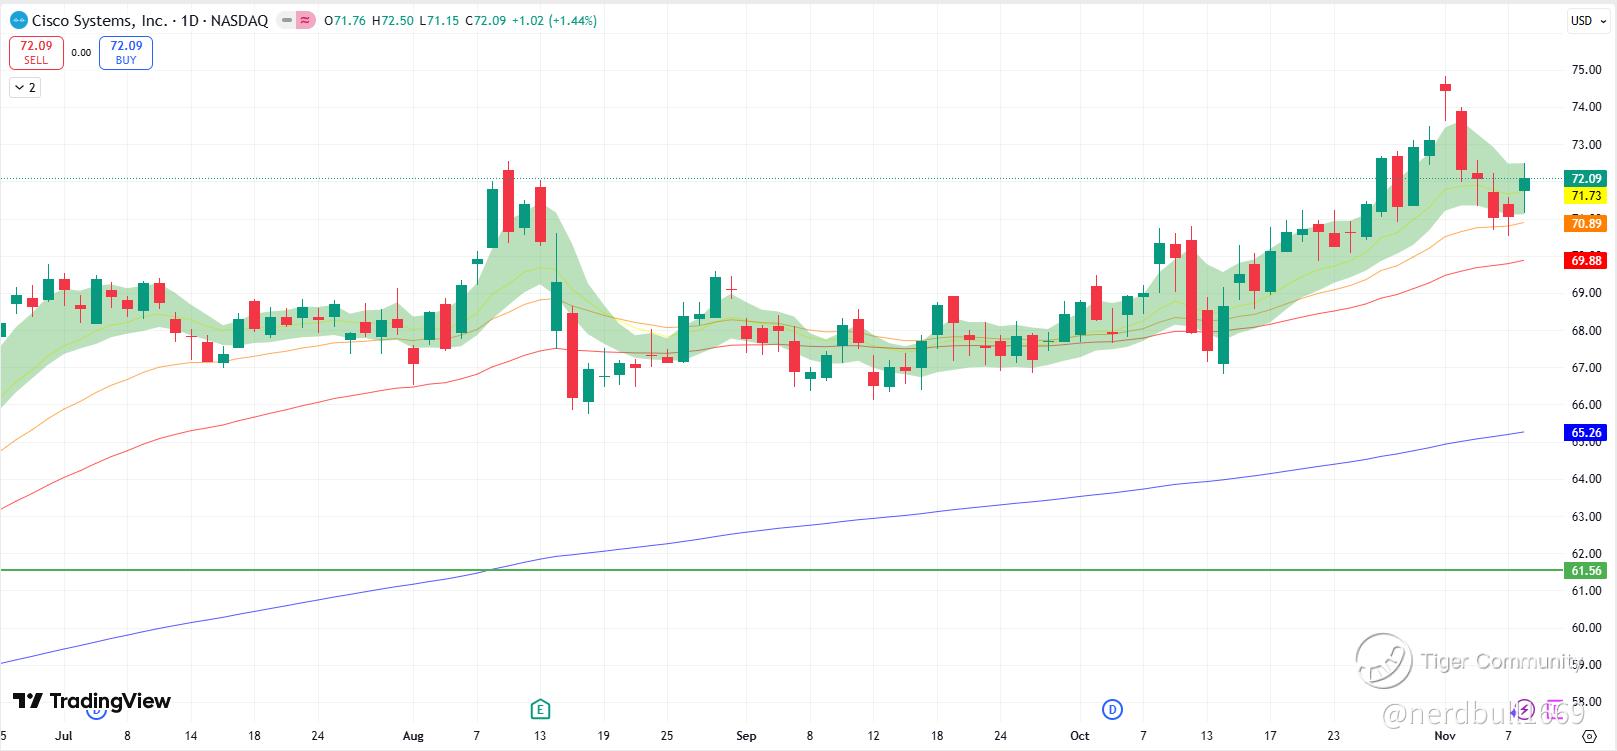
Task: Click the blue BUY button
Action: coord(126,52)
